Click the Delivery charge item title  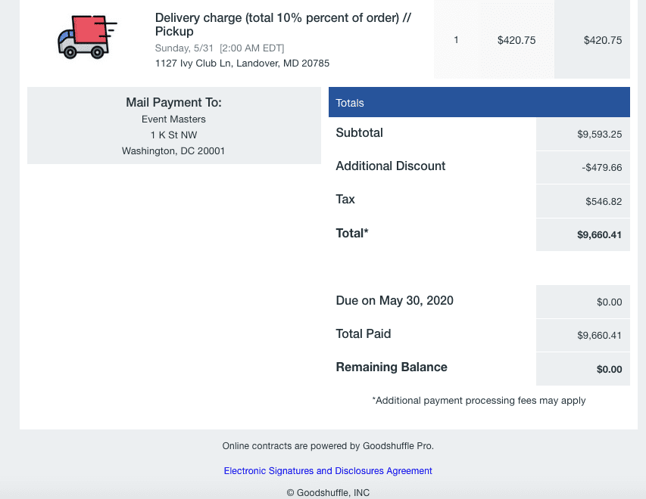(x=283, y=24)
